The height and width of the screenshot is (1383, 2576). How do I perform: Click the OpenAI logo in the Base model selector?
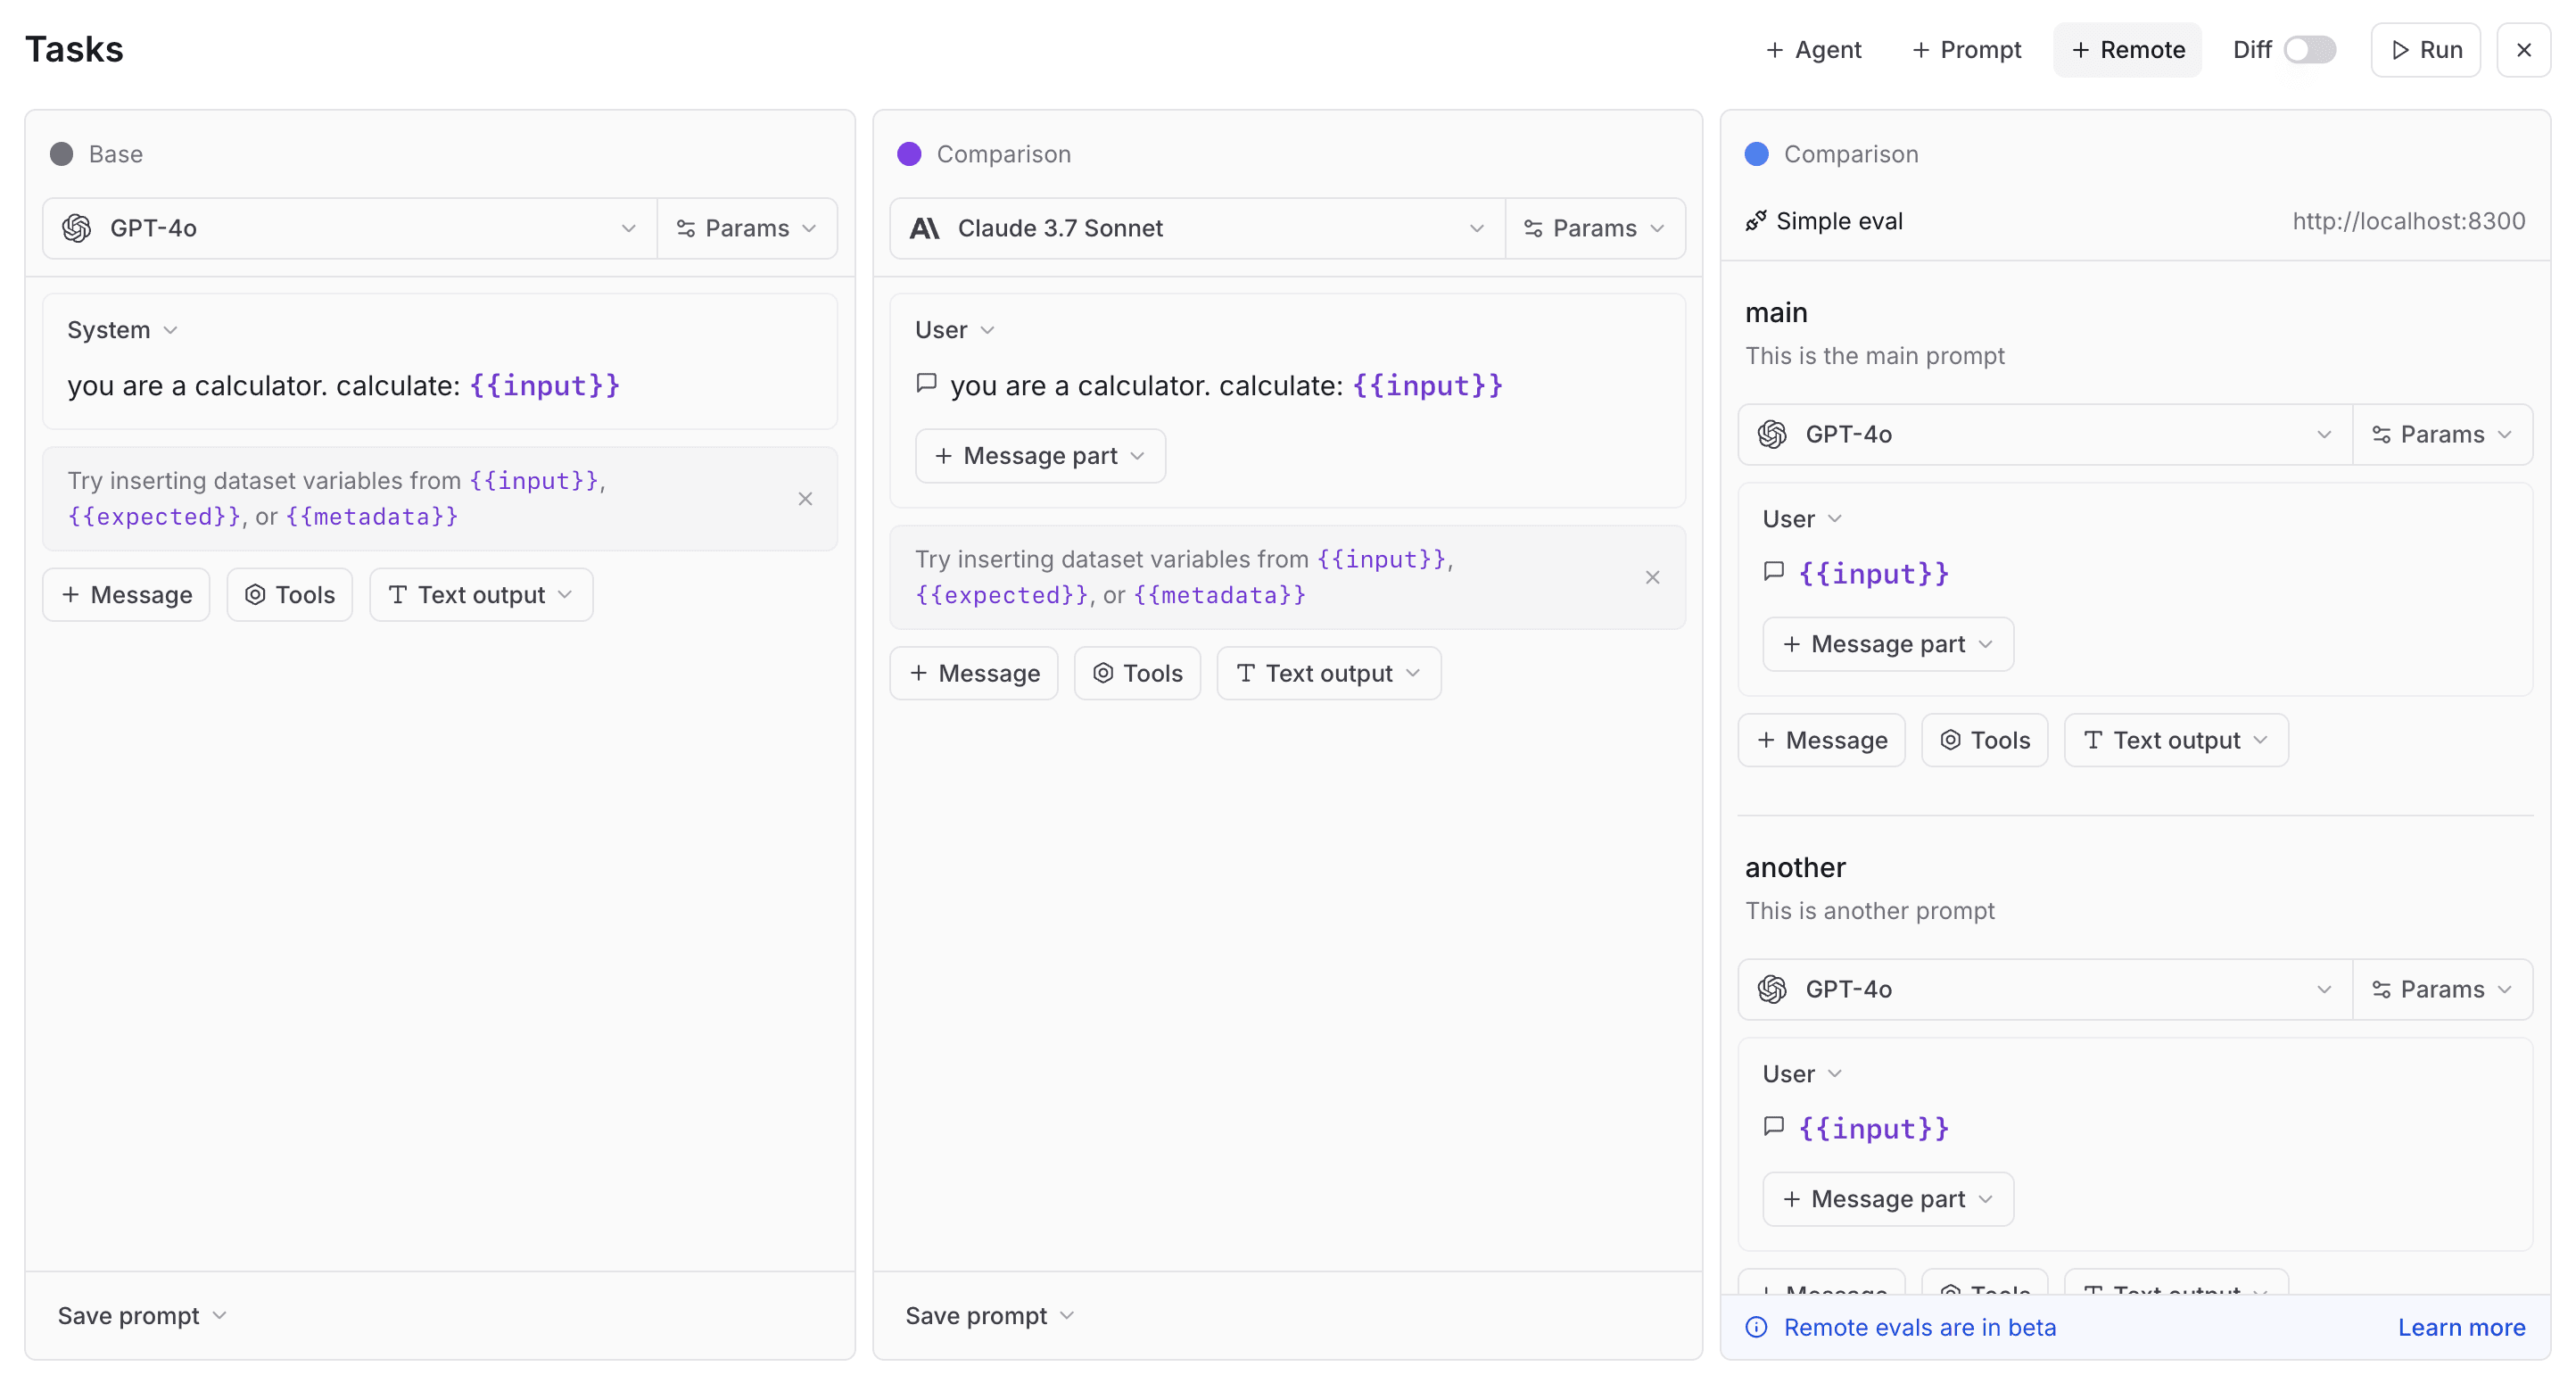76,228
